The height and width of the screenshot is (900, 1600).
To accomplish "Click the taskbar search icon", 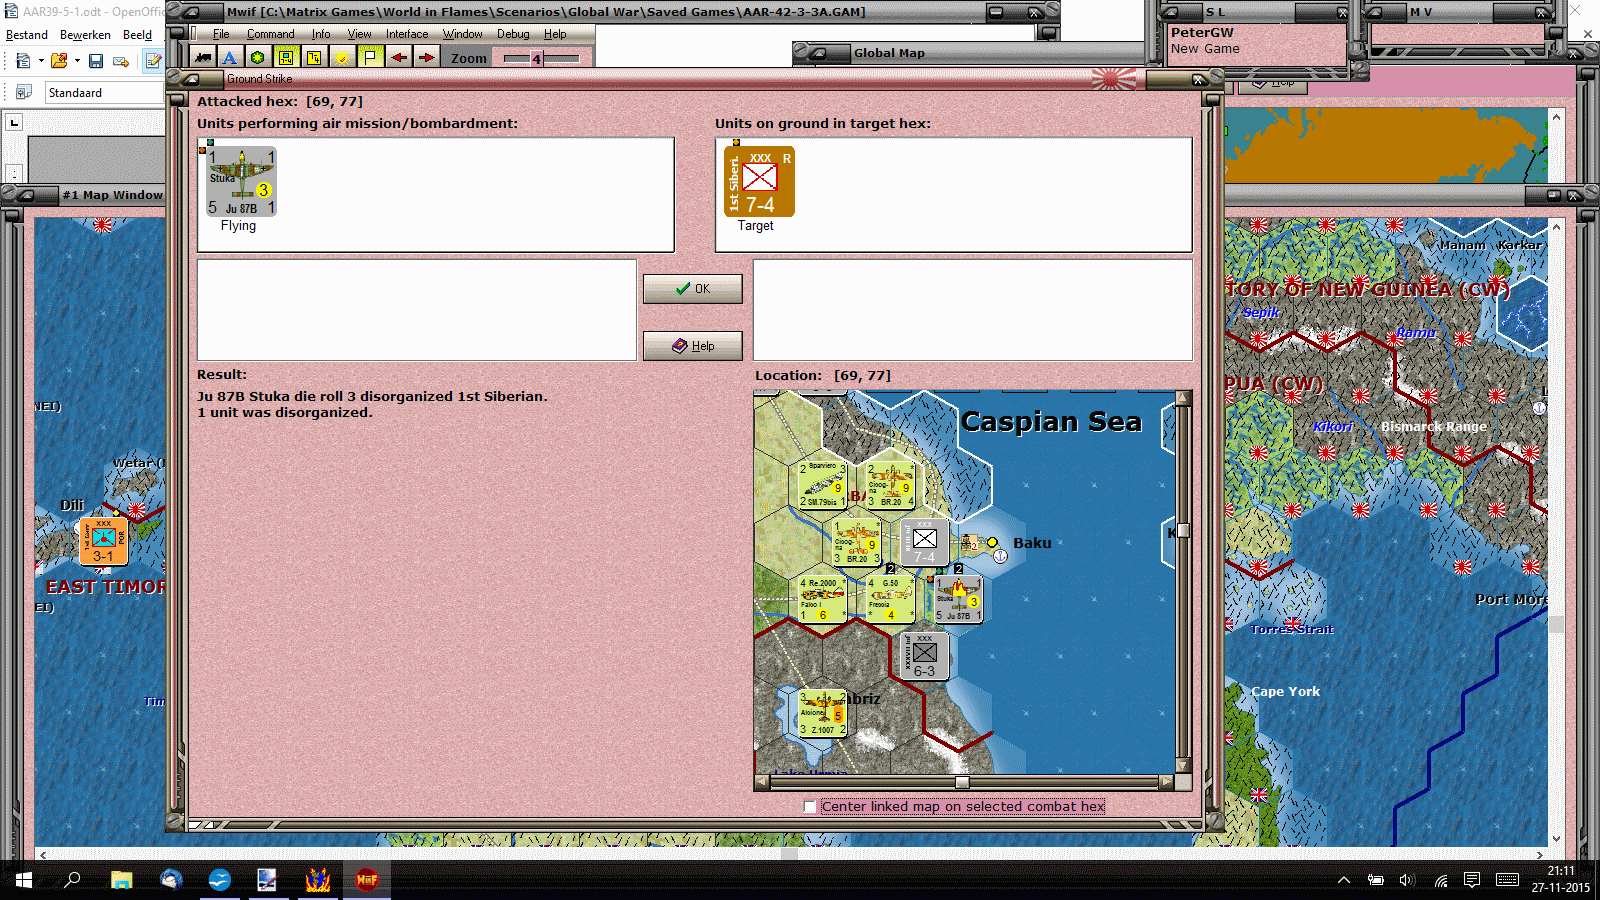I will point(72,880).
